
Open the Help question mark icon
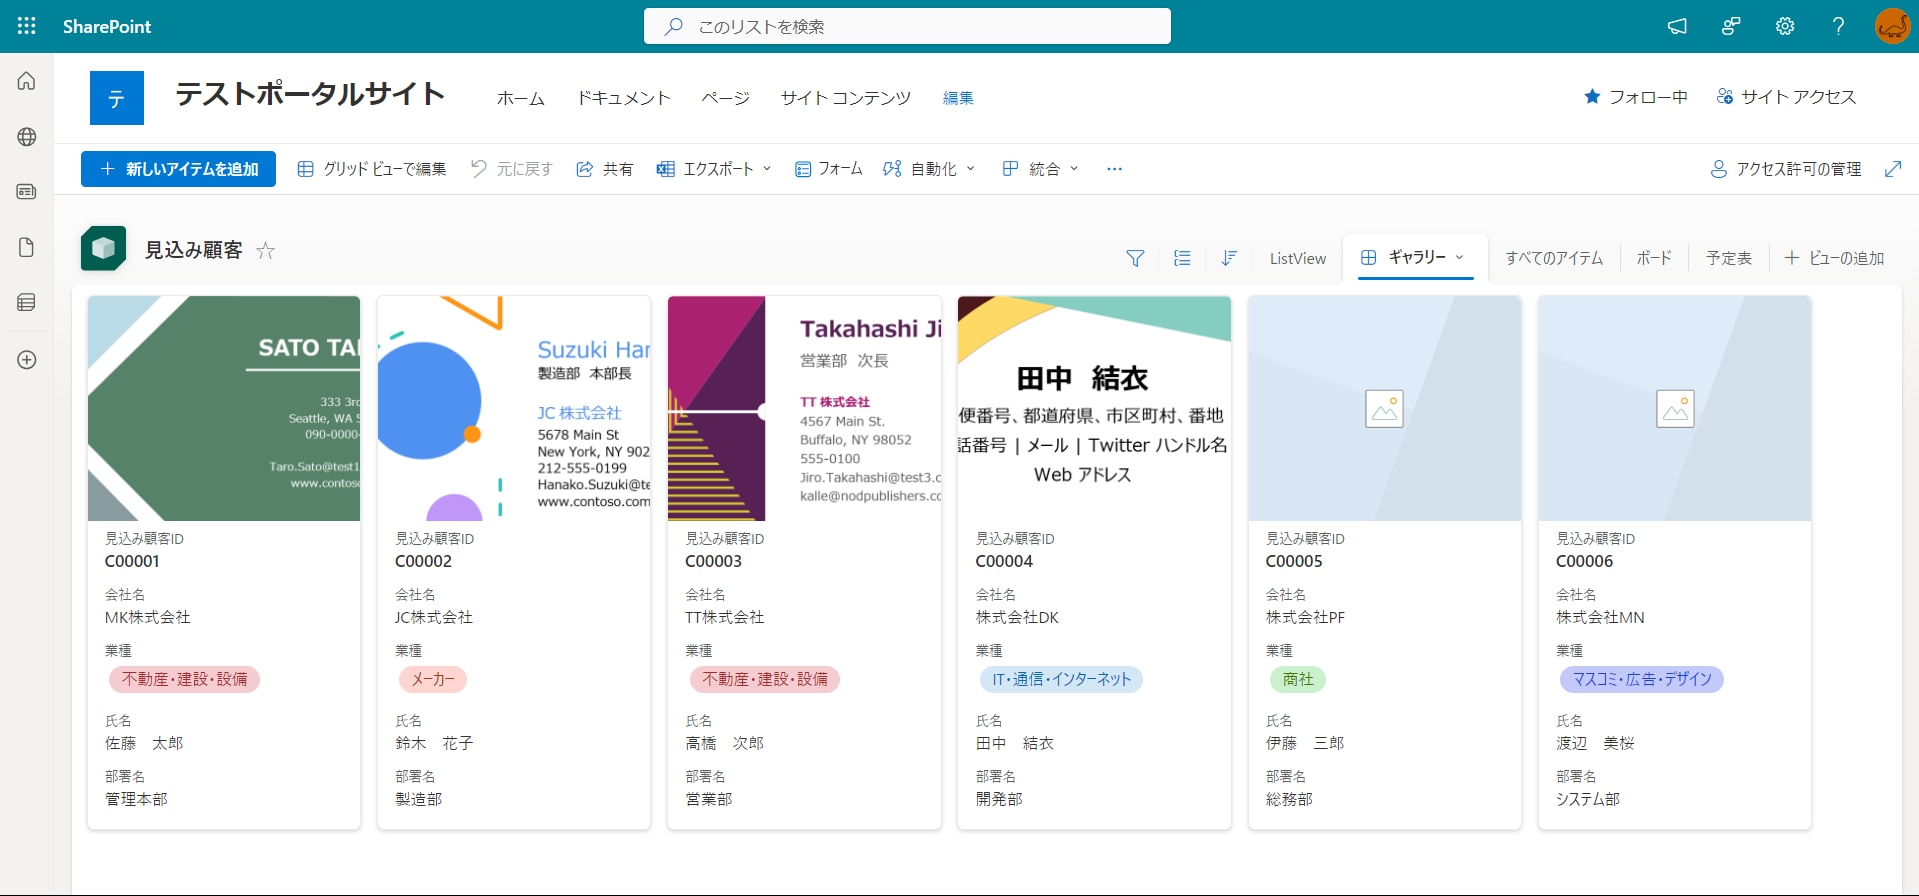click(1838, 26)
